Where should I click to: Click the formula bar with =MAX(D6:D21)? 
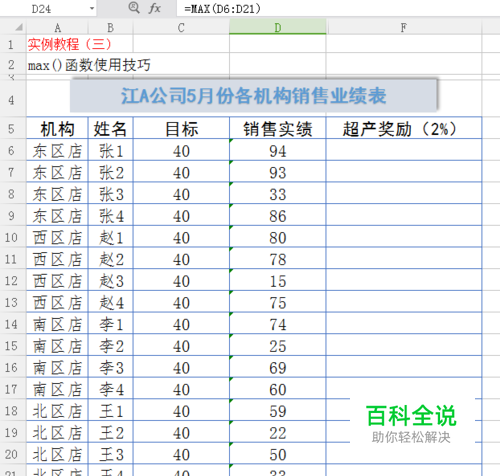(x=338, y=8)
